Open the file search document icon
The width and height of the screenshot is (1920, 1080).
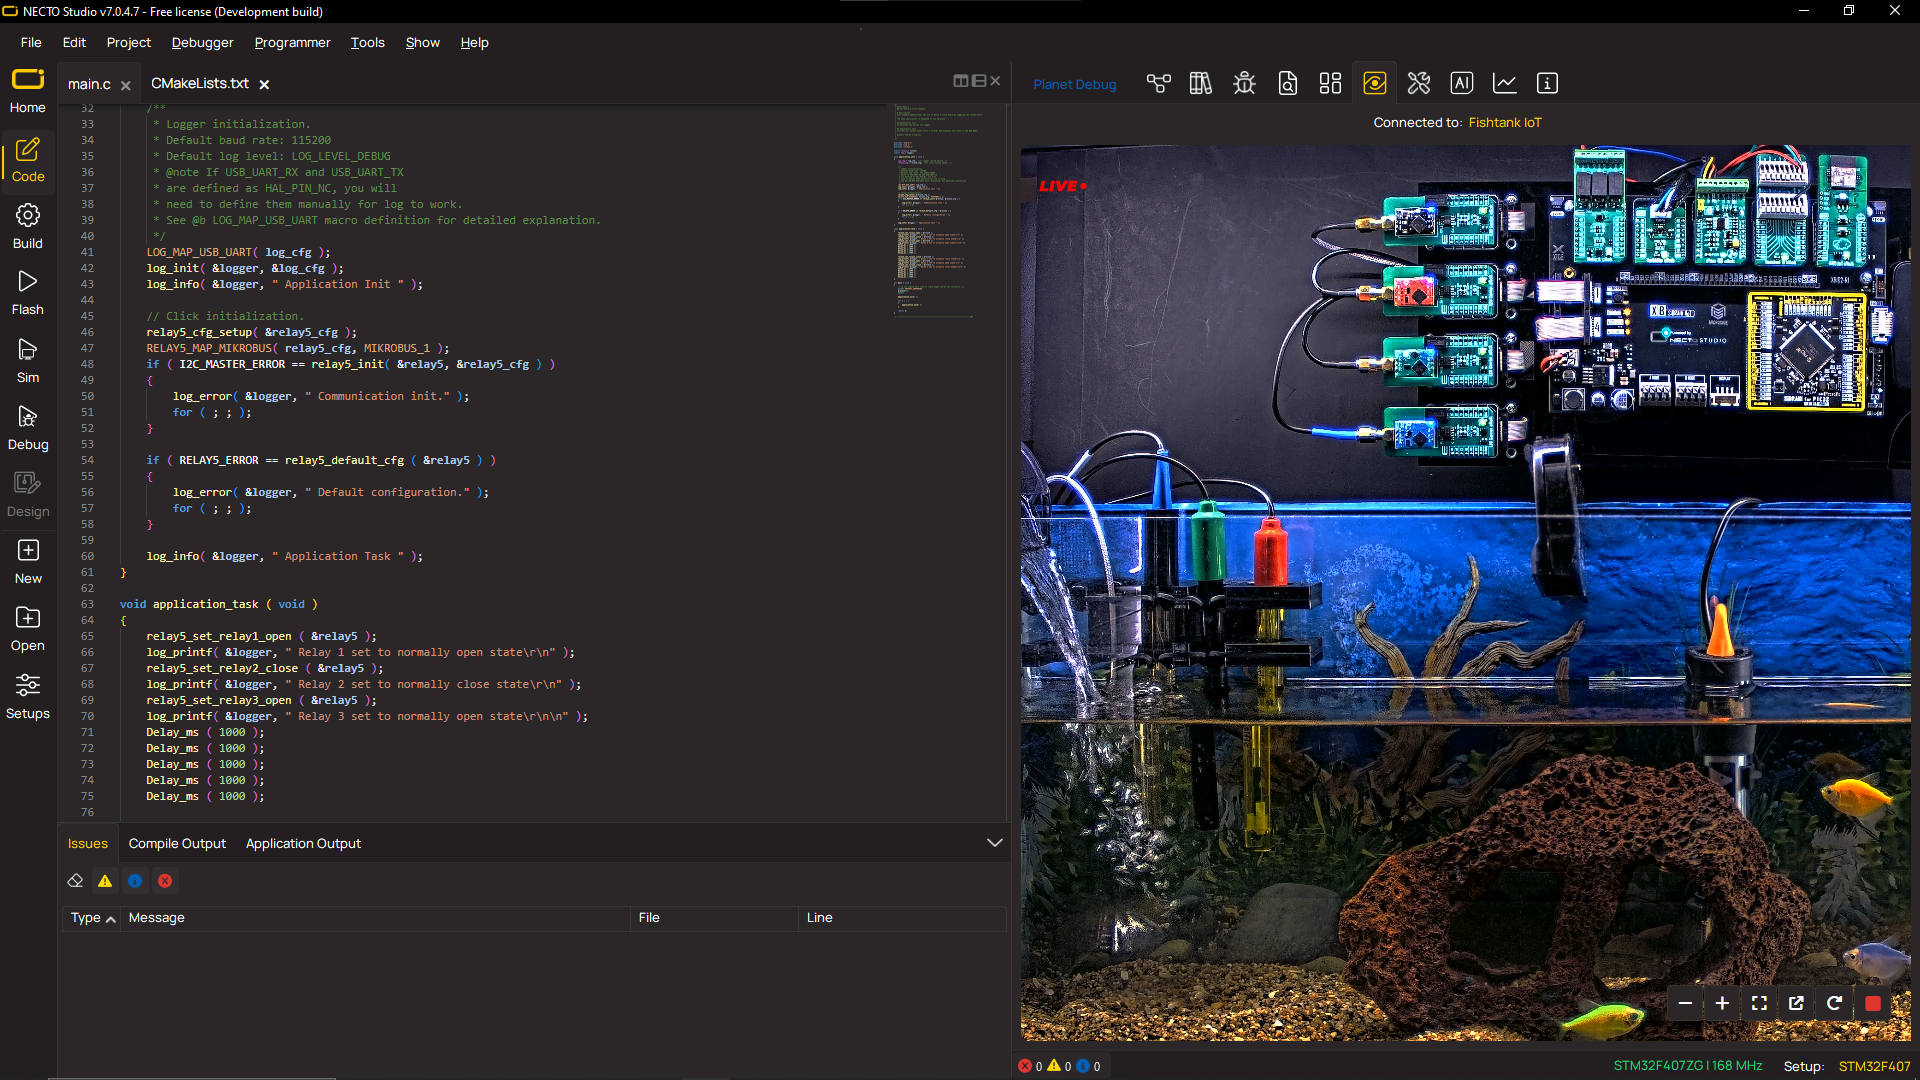point(1288,84)
